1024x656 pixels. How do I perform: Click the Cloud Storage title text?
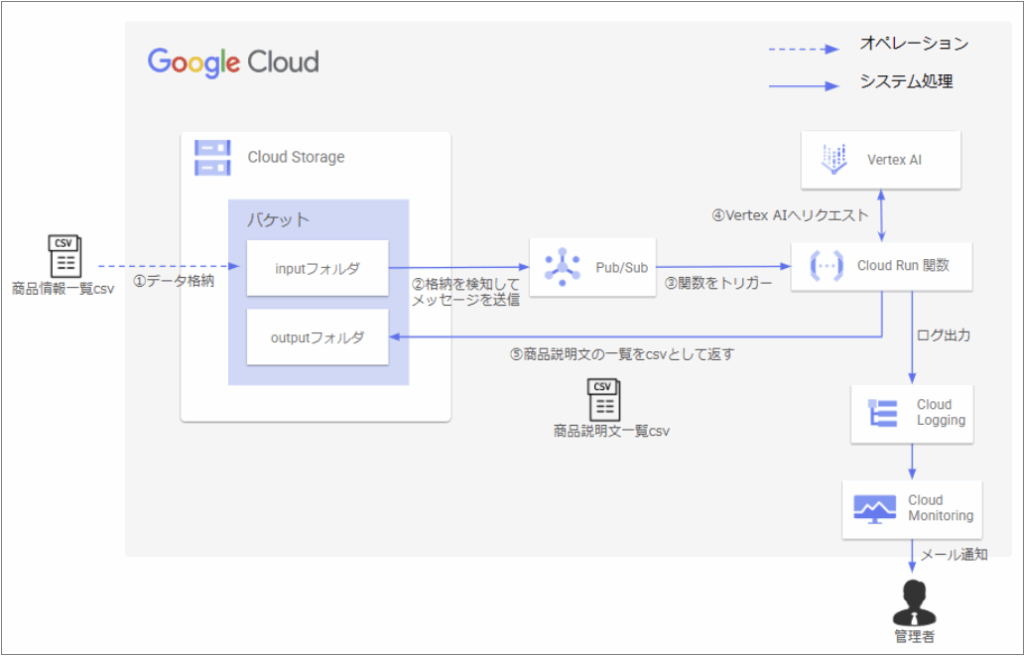(296, 157)
